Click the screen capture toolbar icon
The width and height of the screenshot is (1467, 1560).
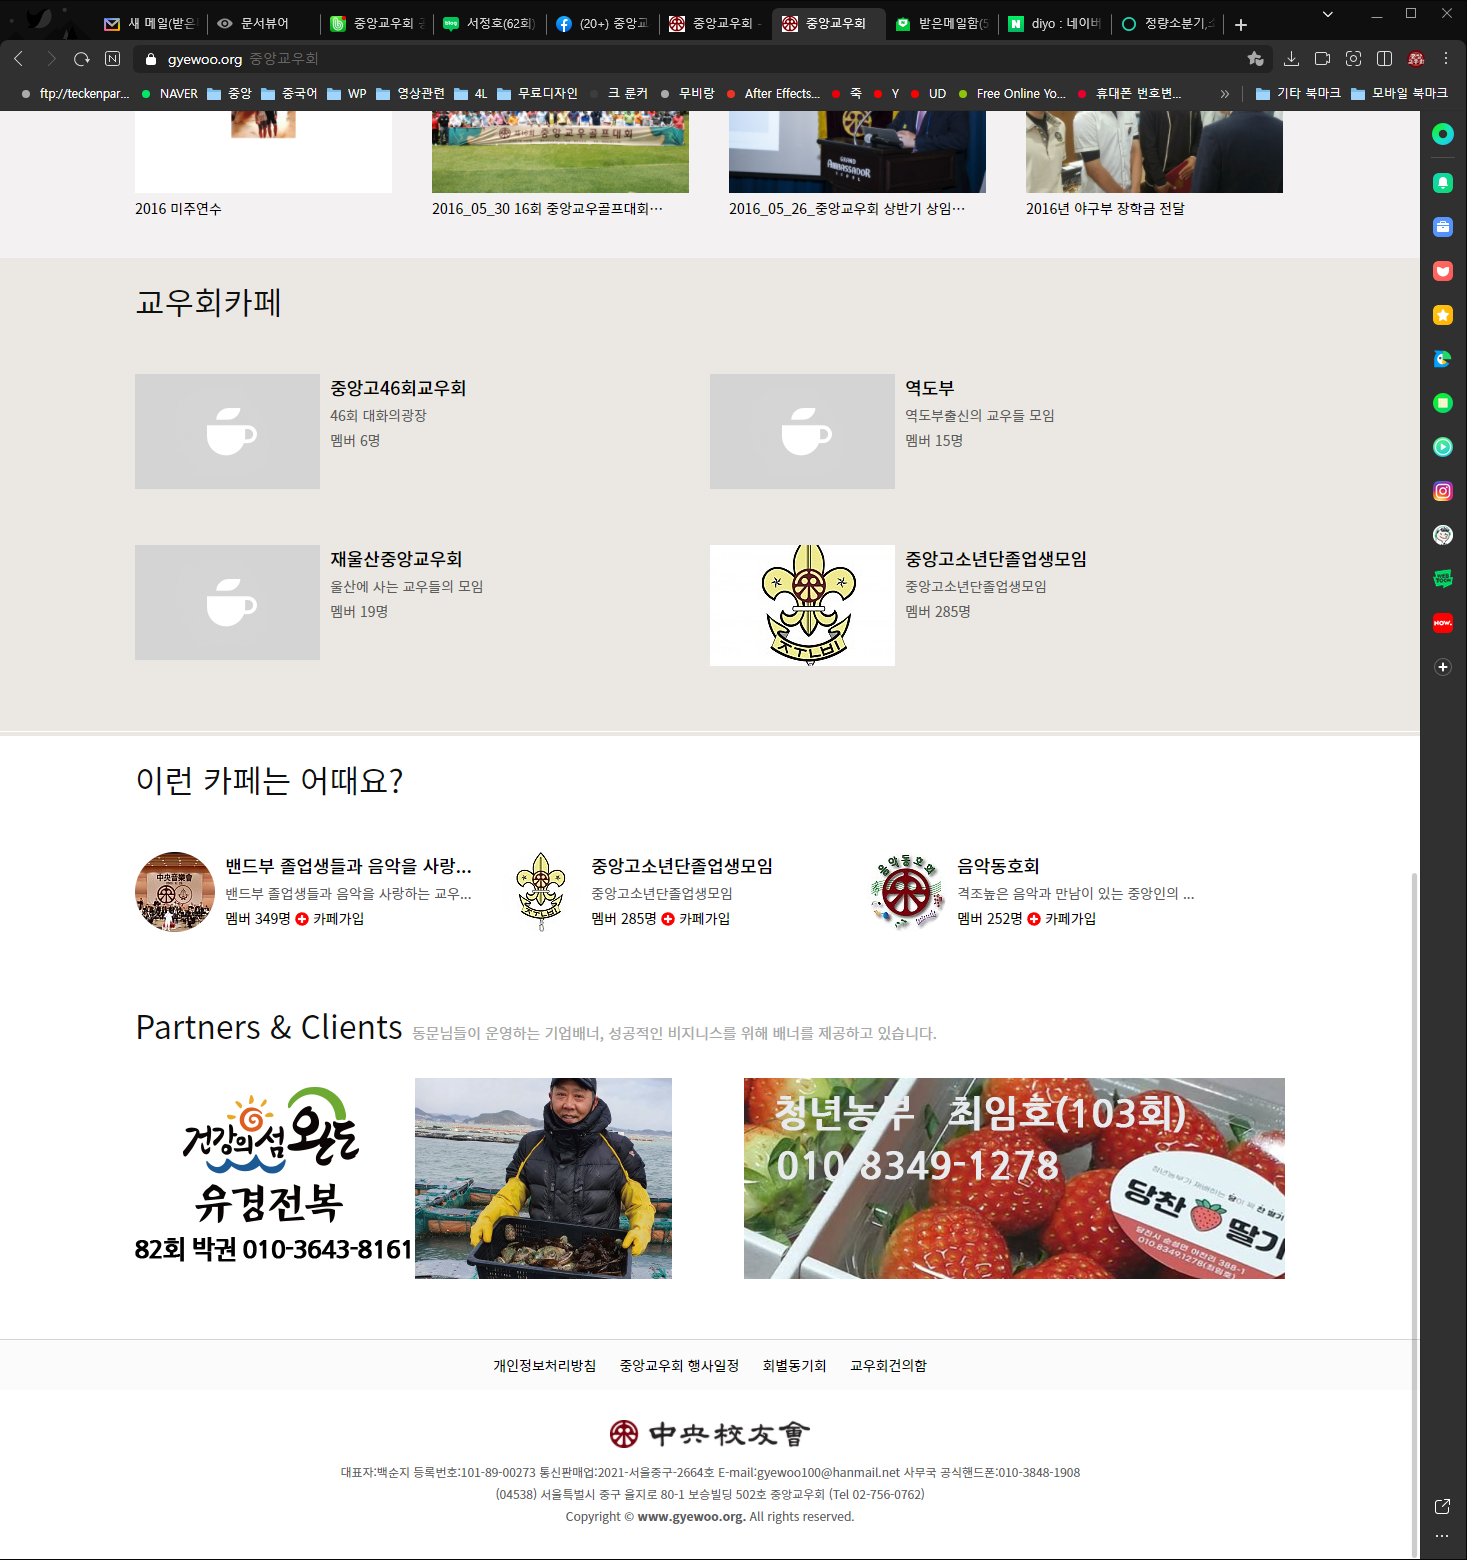pos(1353,59)
